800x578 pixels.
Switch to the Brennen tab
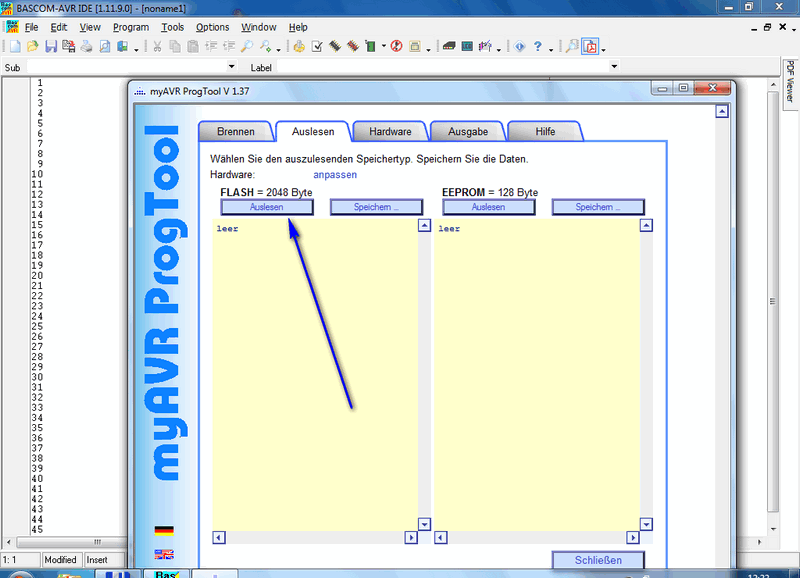[x=236, y=132]
